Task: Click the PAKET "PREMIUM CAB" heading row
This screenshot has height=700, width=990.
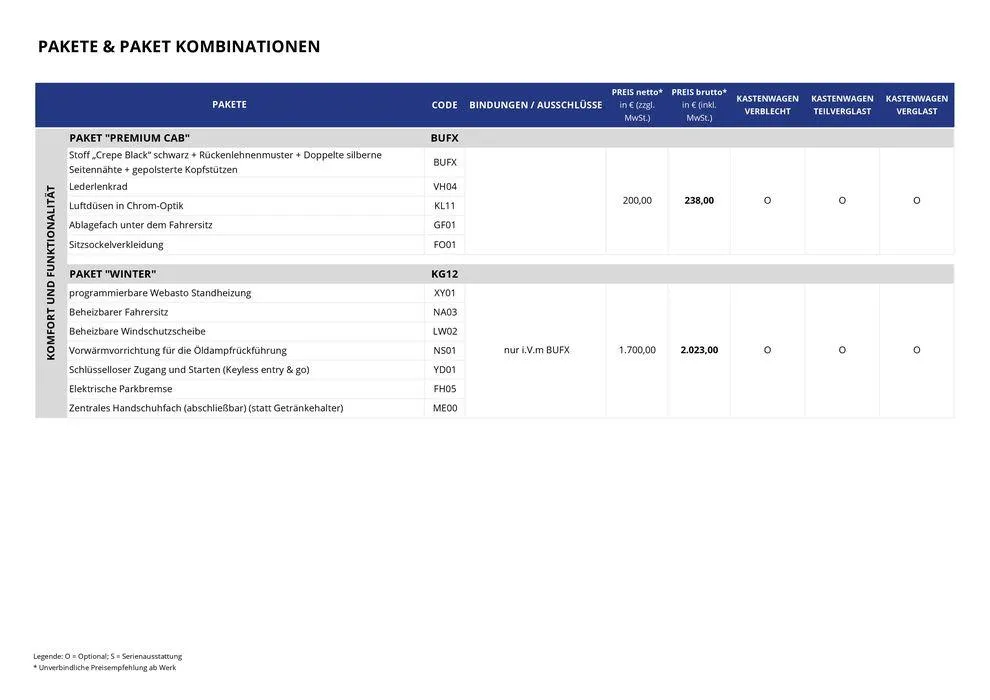Action: click(129, 138)
